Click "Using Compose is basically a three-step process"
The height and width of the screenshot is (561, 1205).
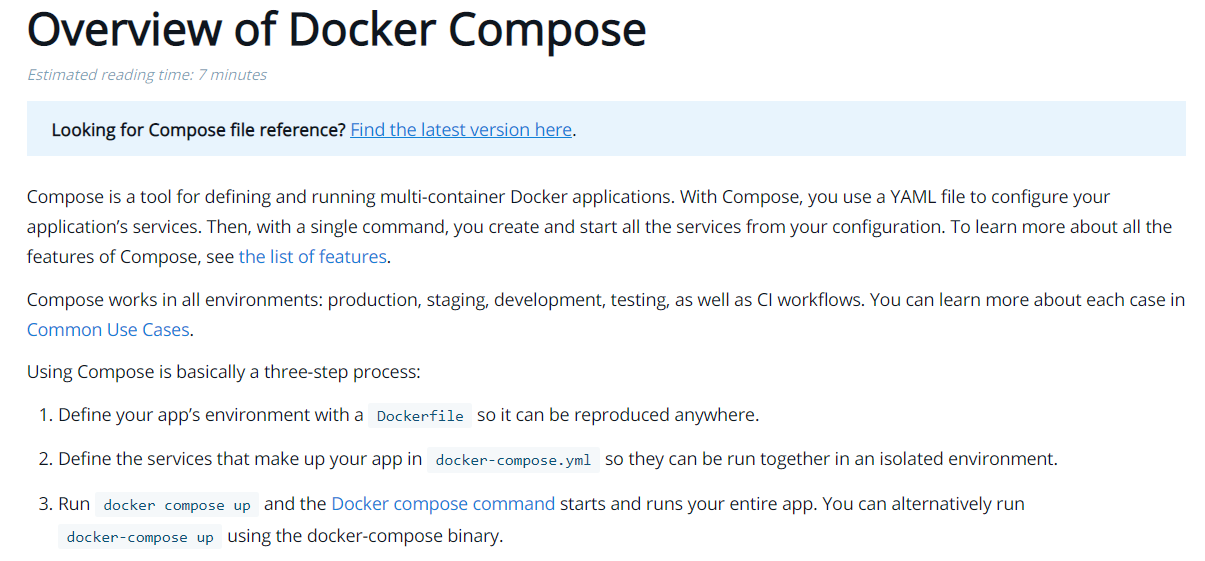point(223,372)
